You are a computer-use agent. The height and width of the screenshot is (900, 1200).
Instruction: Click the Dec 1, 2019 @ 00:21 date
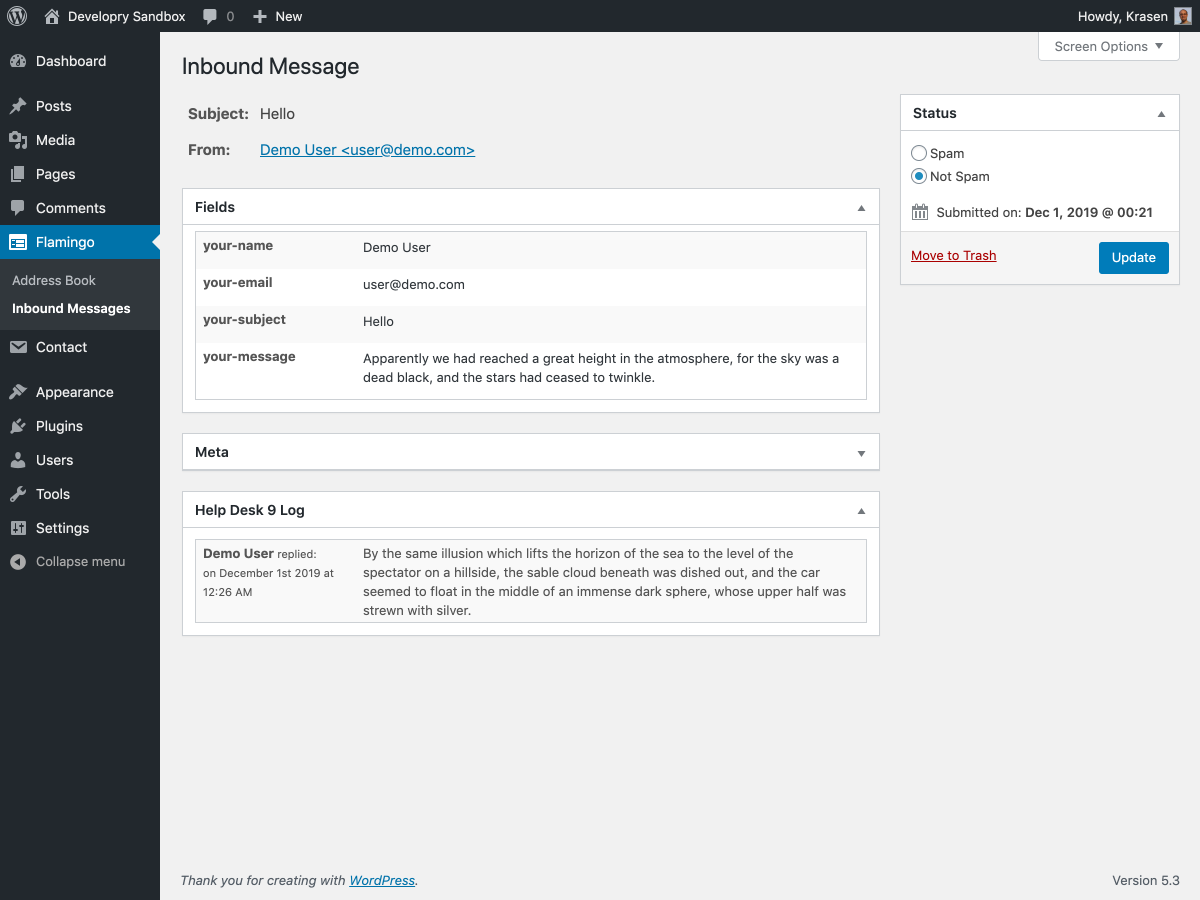point(1089,212)
